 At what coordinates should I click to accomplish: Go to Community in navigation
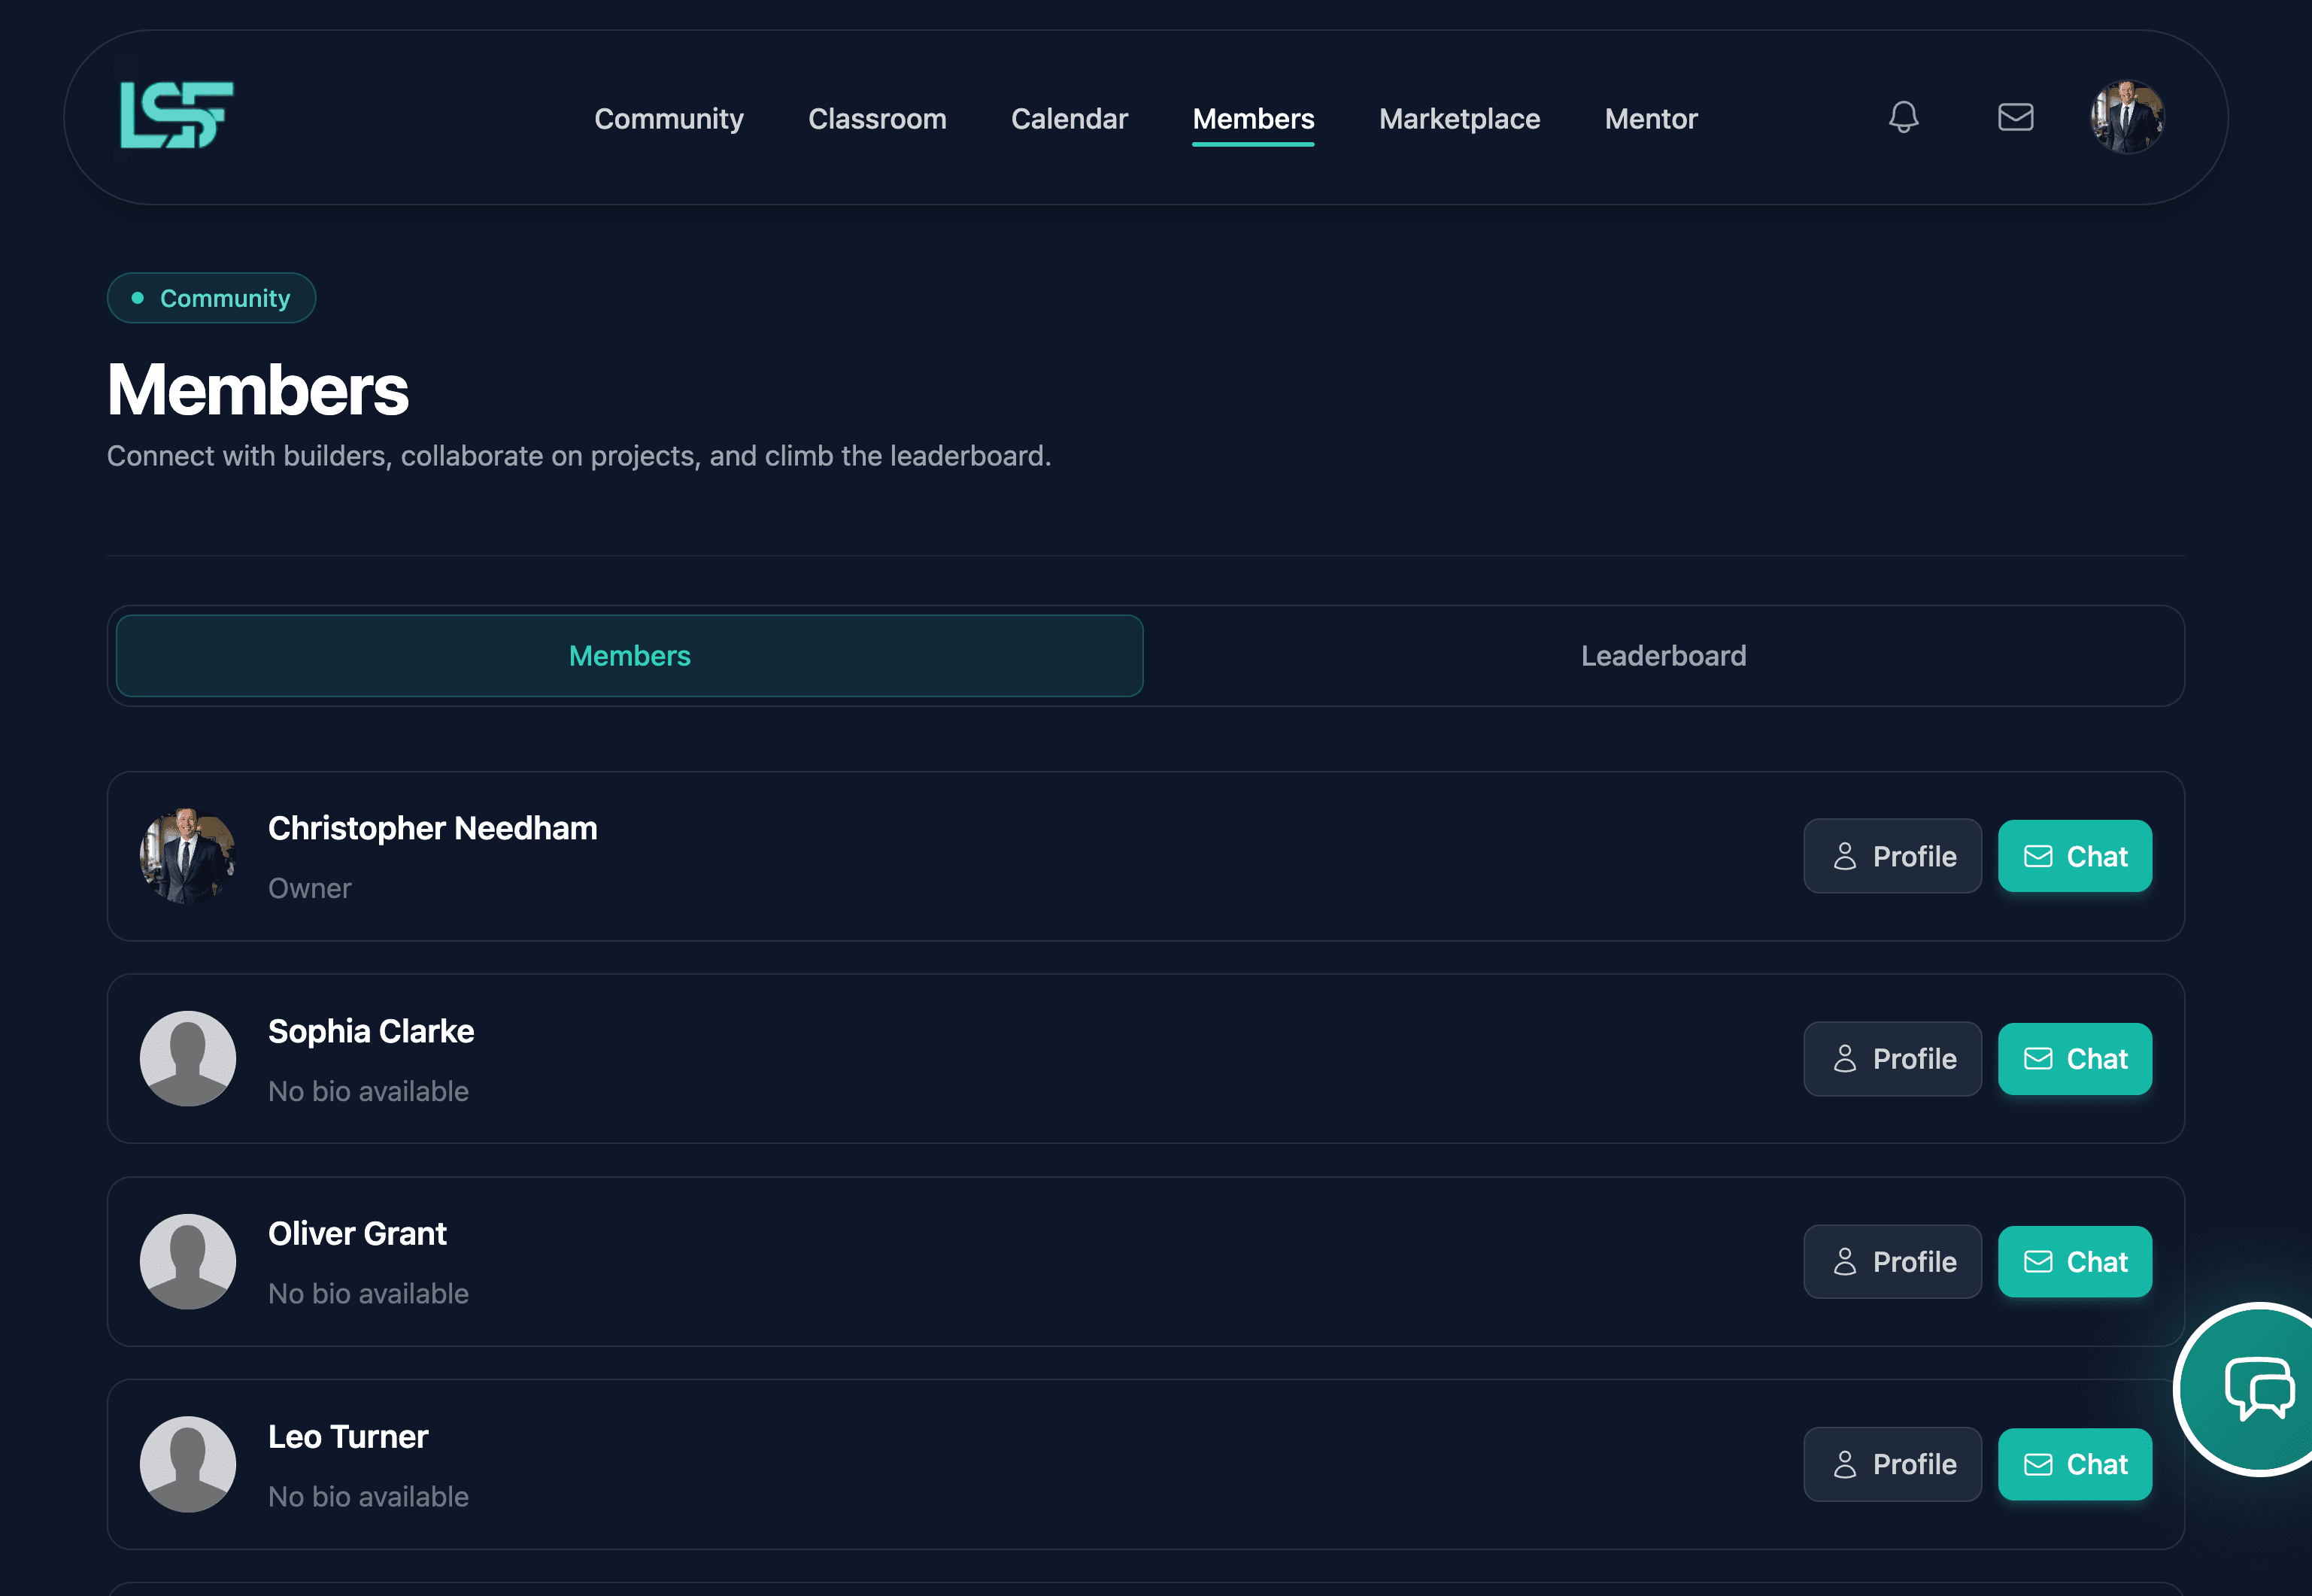(669, 119)
